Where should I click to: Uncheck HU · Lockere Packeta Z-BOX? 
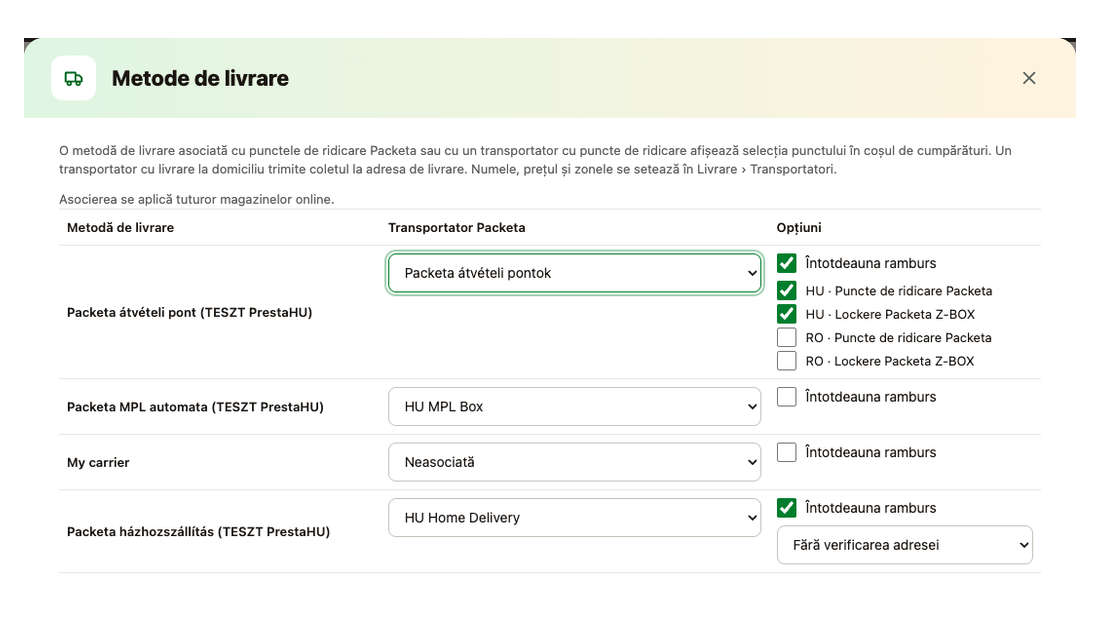click(786, 314)
